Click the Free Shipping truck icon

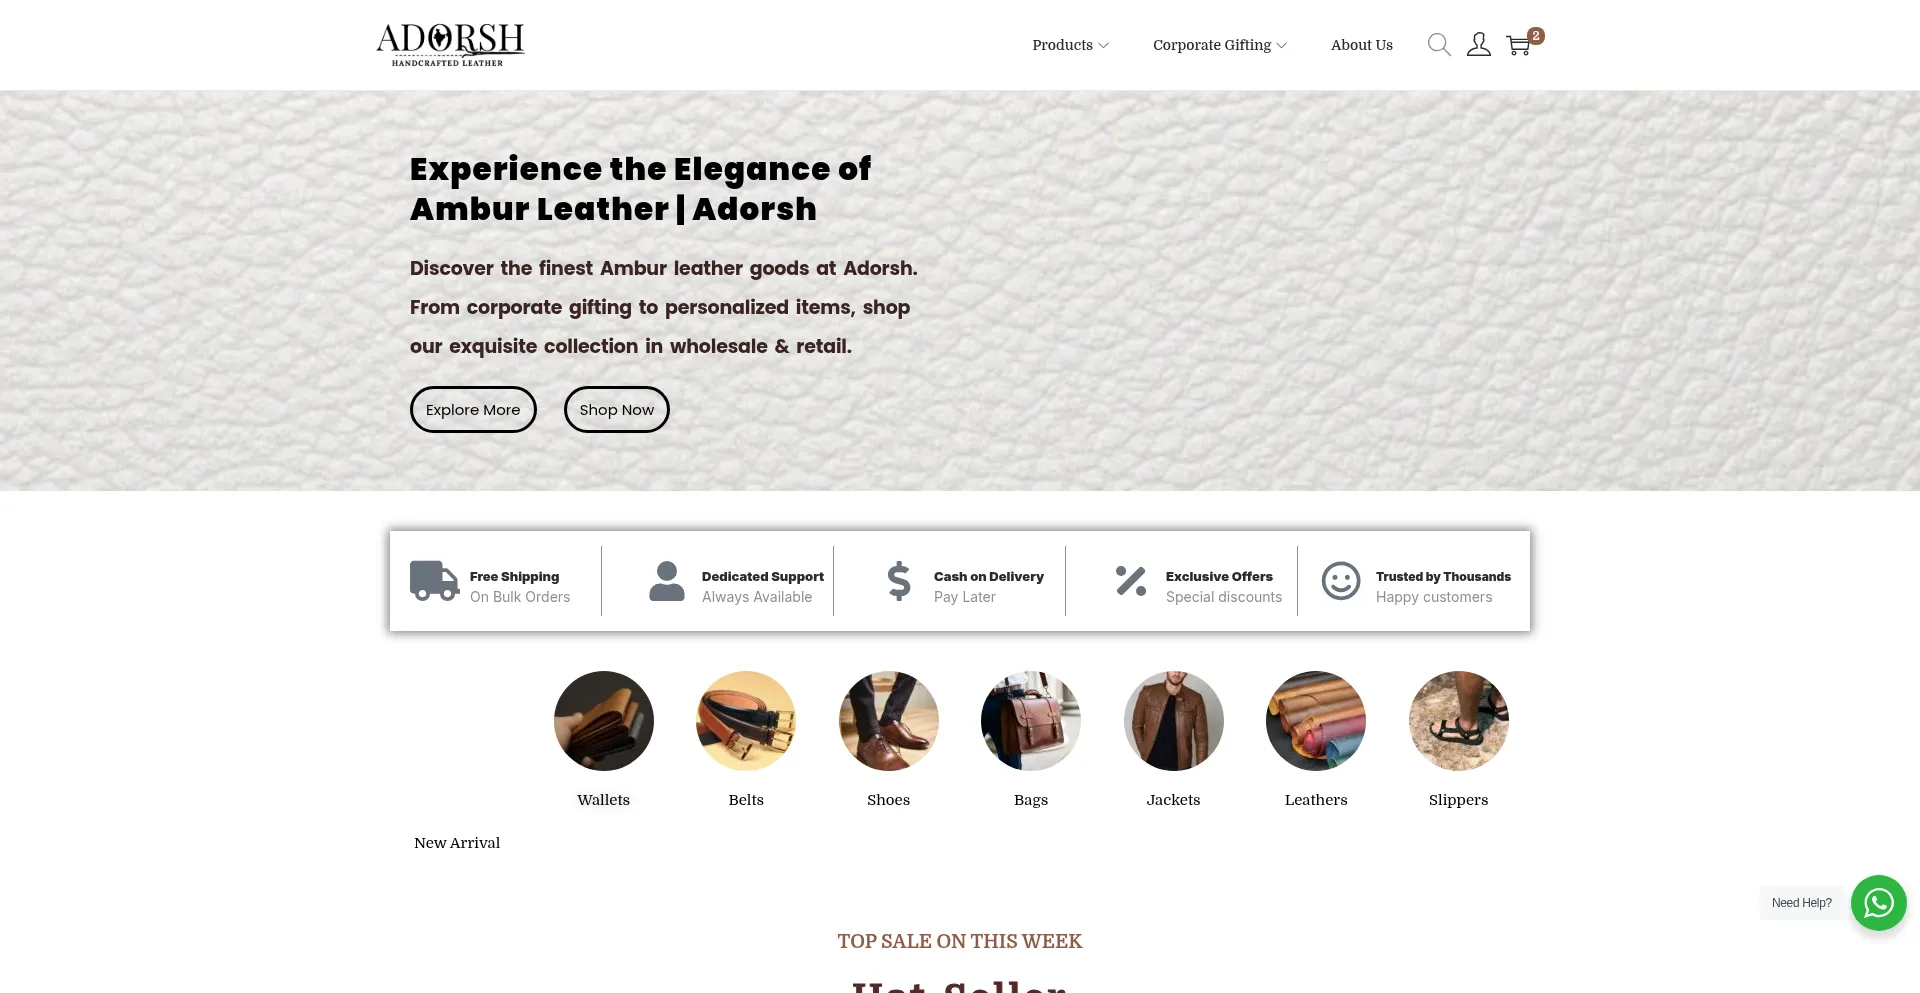tap(435, 581)
